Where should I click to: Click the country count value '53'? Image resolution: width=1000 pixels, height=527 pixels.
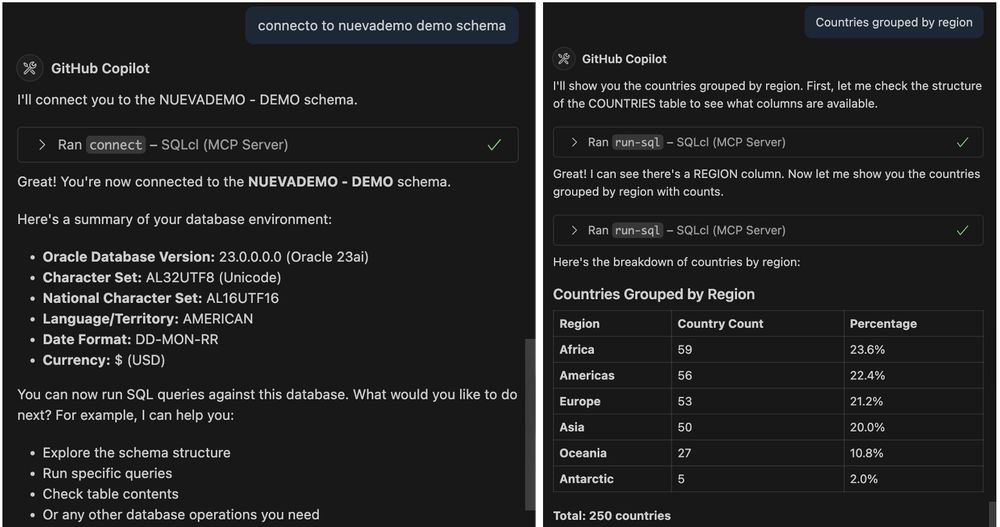(x=685, y=401)
